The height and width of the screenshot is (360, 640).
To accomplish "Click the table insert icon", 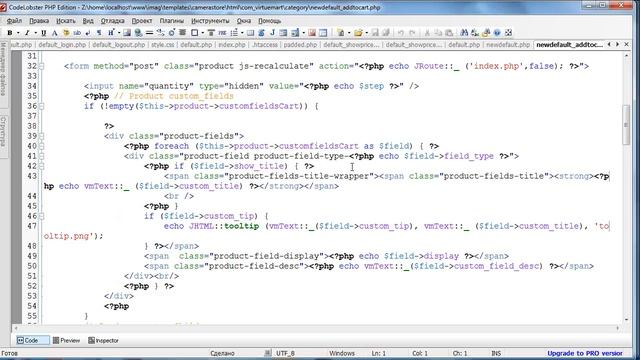I will 251,33.
